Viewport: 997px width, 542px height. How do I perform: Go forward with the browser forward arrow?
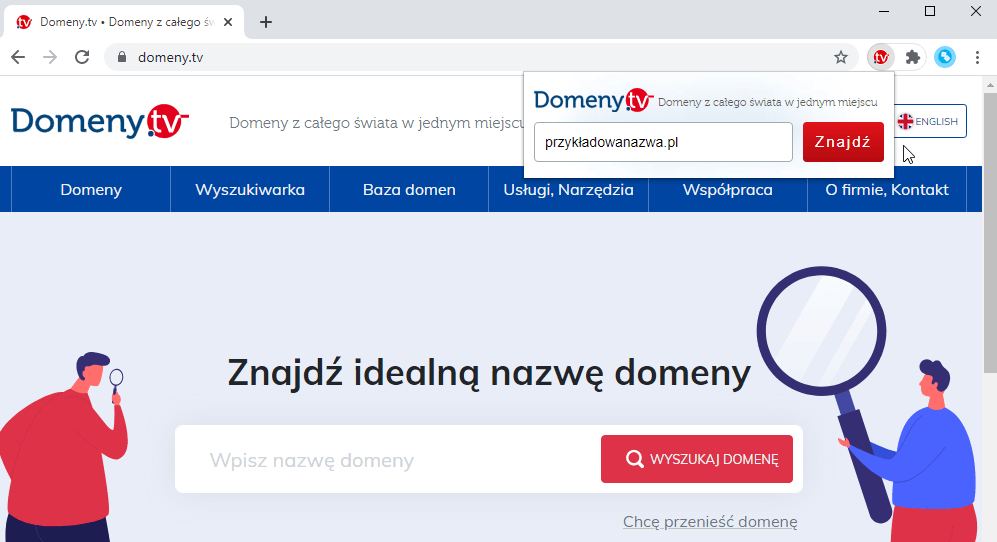coord(50,57)
